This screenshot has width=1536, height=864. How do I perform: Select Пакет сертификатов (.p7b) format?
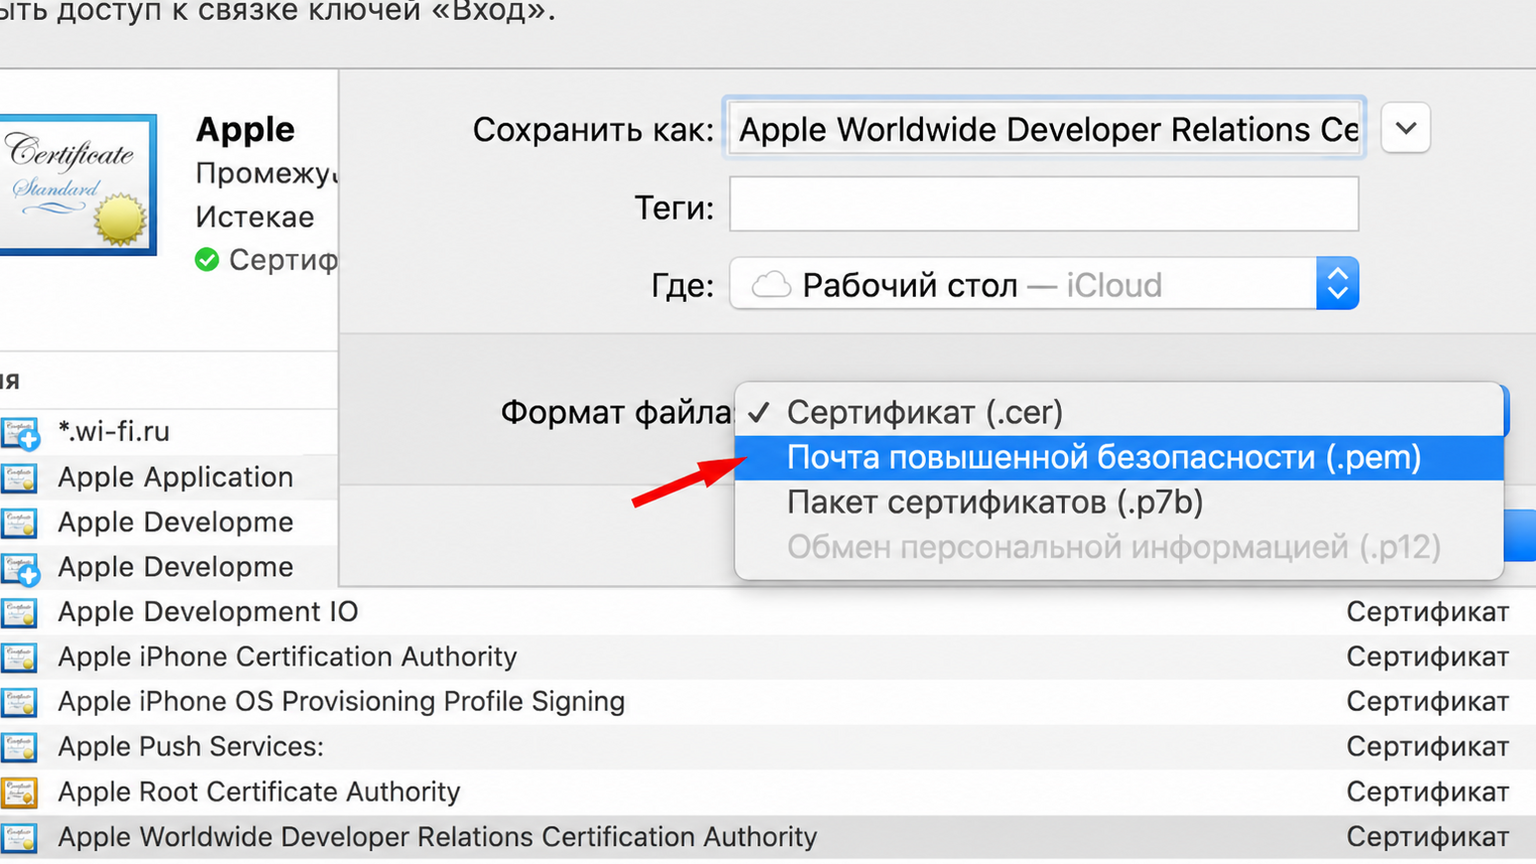(1119, 502)
